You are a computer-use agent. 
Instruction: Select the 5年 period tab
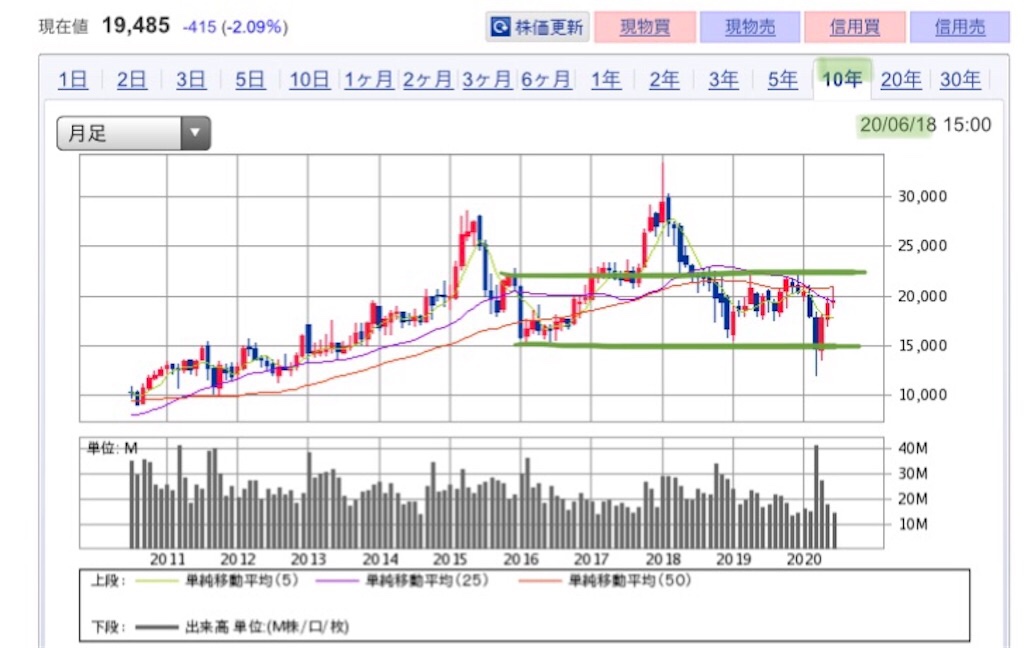point(782,80)
